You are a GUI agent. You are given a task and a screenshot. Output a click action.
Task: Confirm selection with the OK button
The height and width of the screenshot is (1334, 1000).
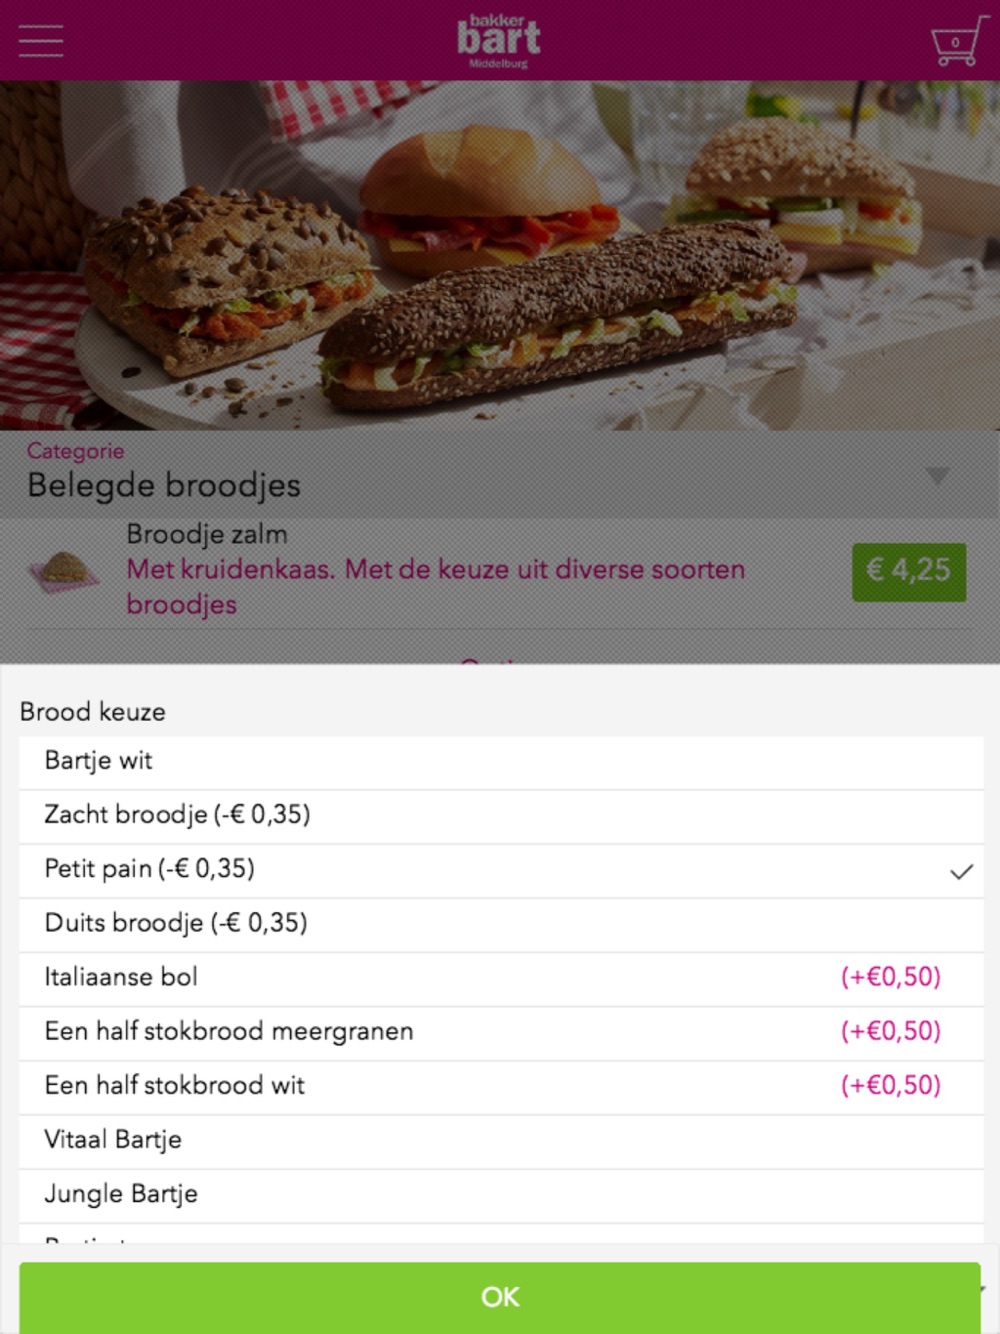coord(500,1297)
